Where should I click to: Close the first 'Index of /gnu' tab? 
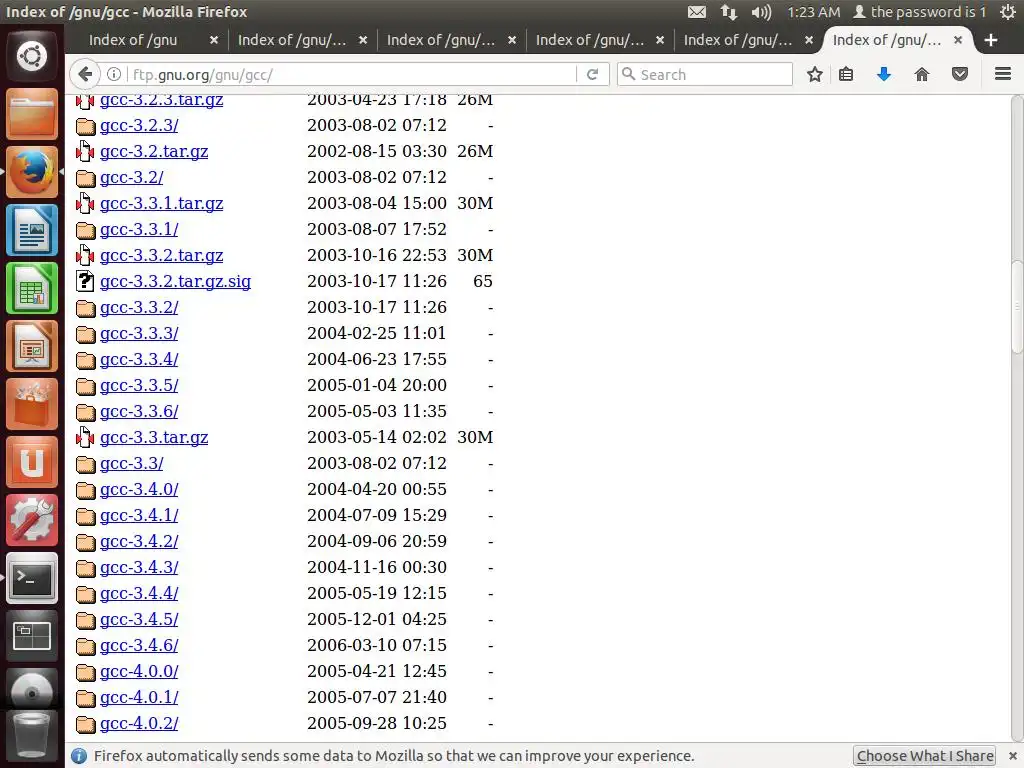click(x=214, y=40)
